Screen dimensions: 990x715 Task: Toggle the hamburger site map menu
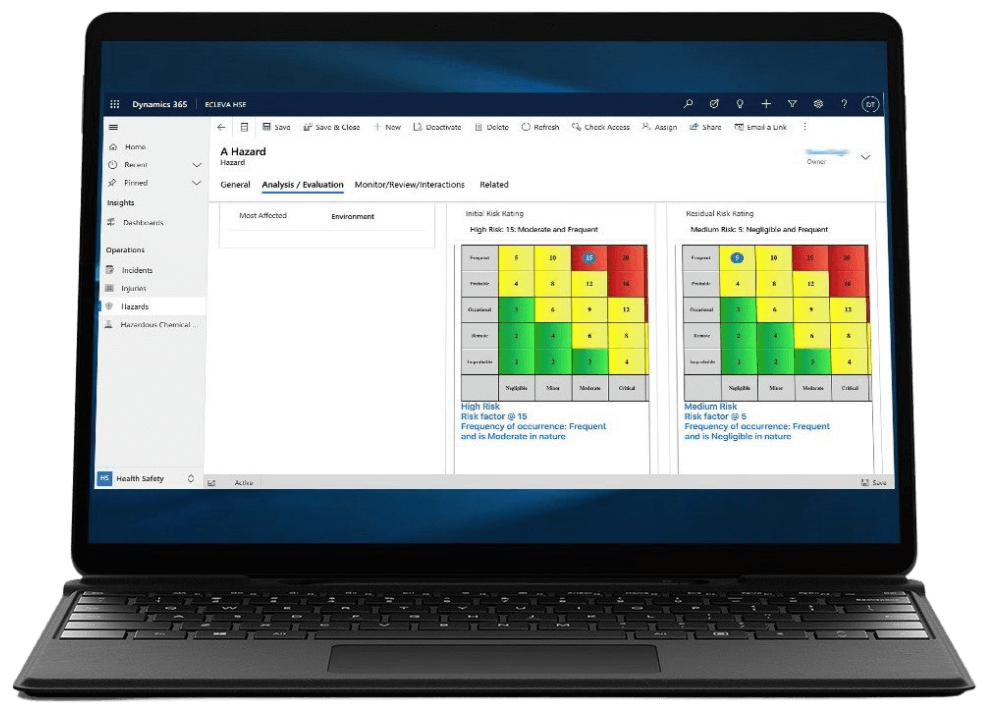[x=114, y=127]
